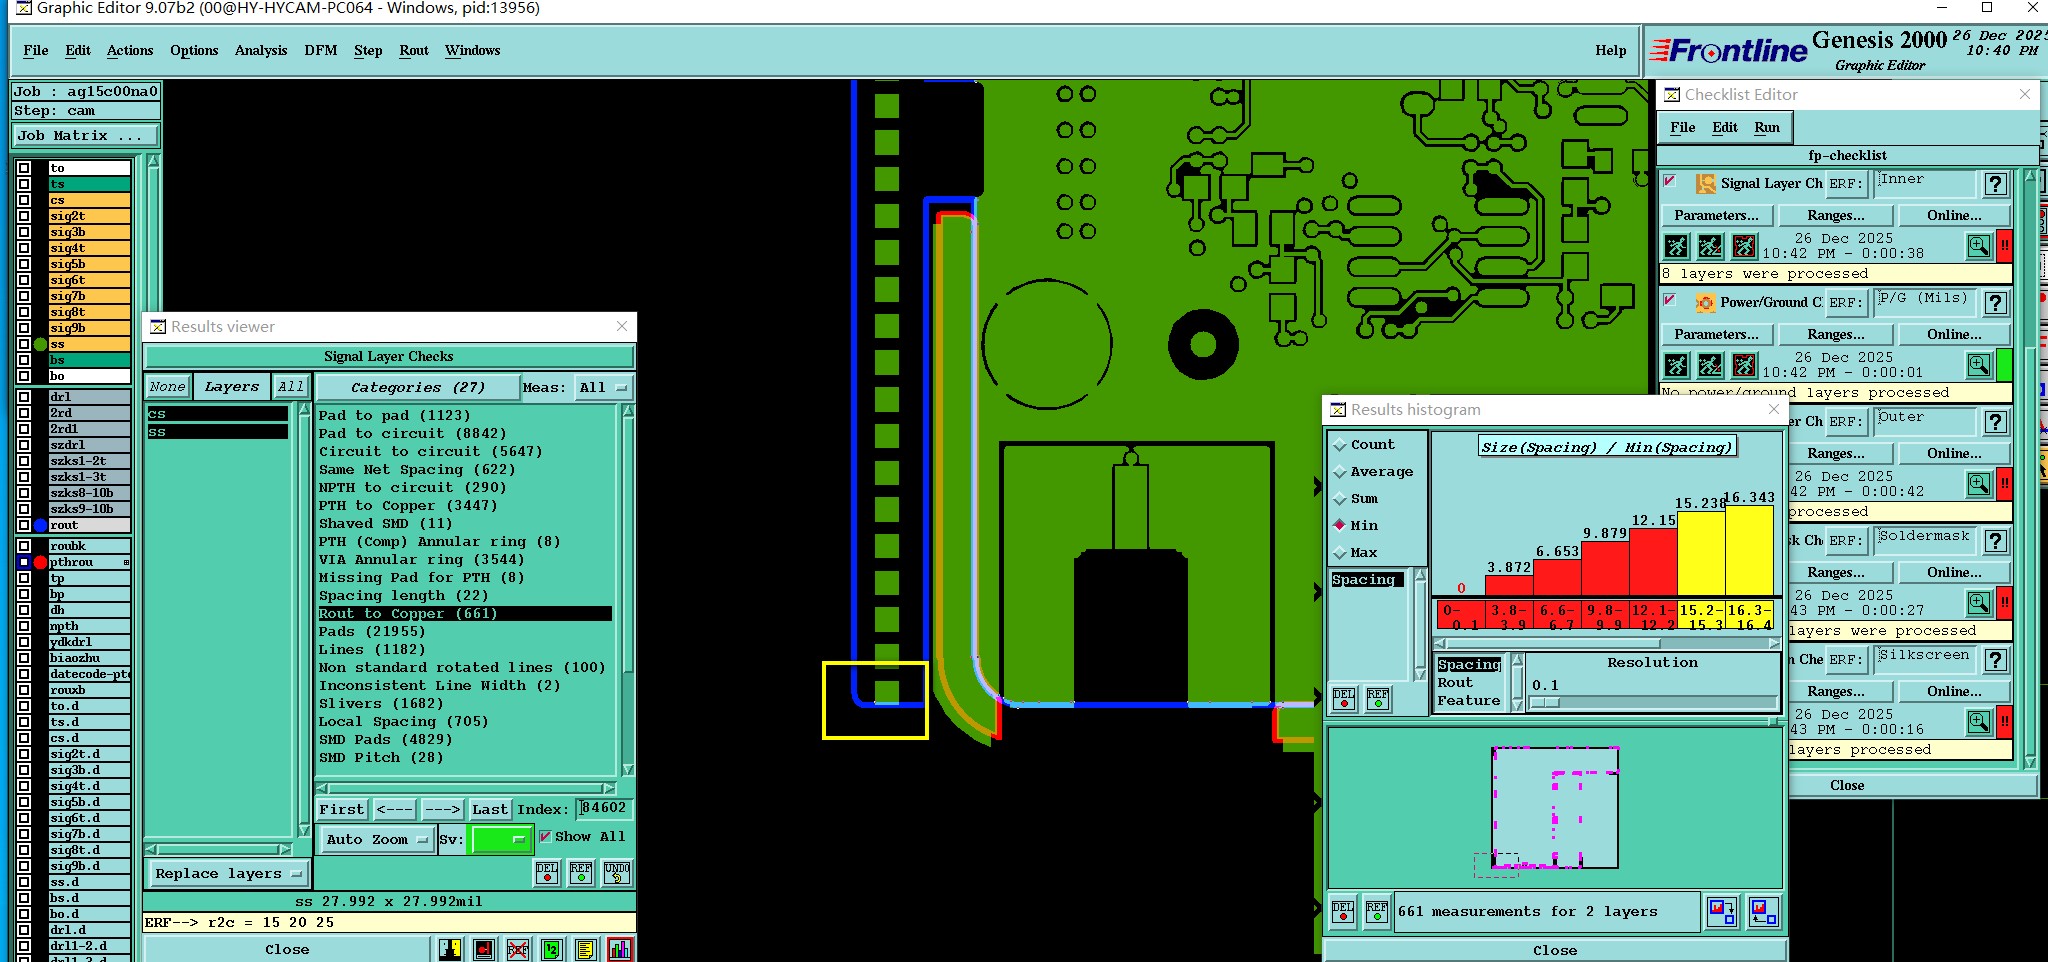Click First button in Results viewer
Viewport: 2048px width, 962px height.
tap(342, 809)
